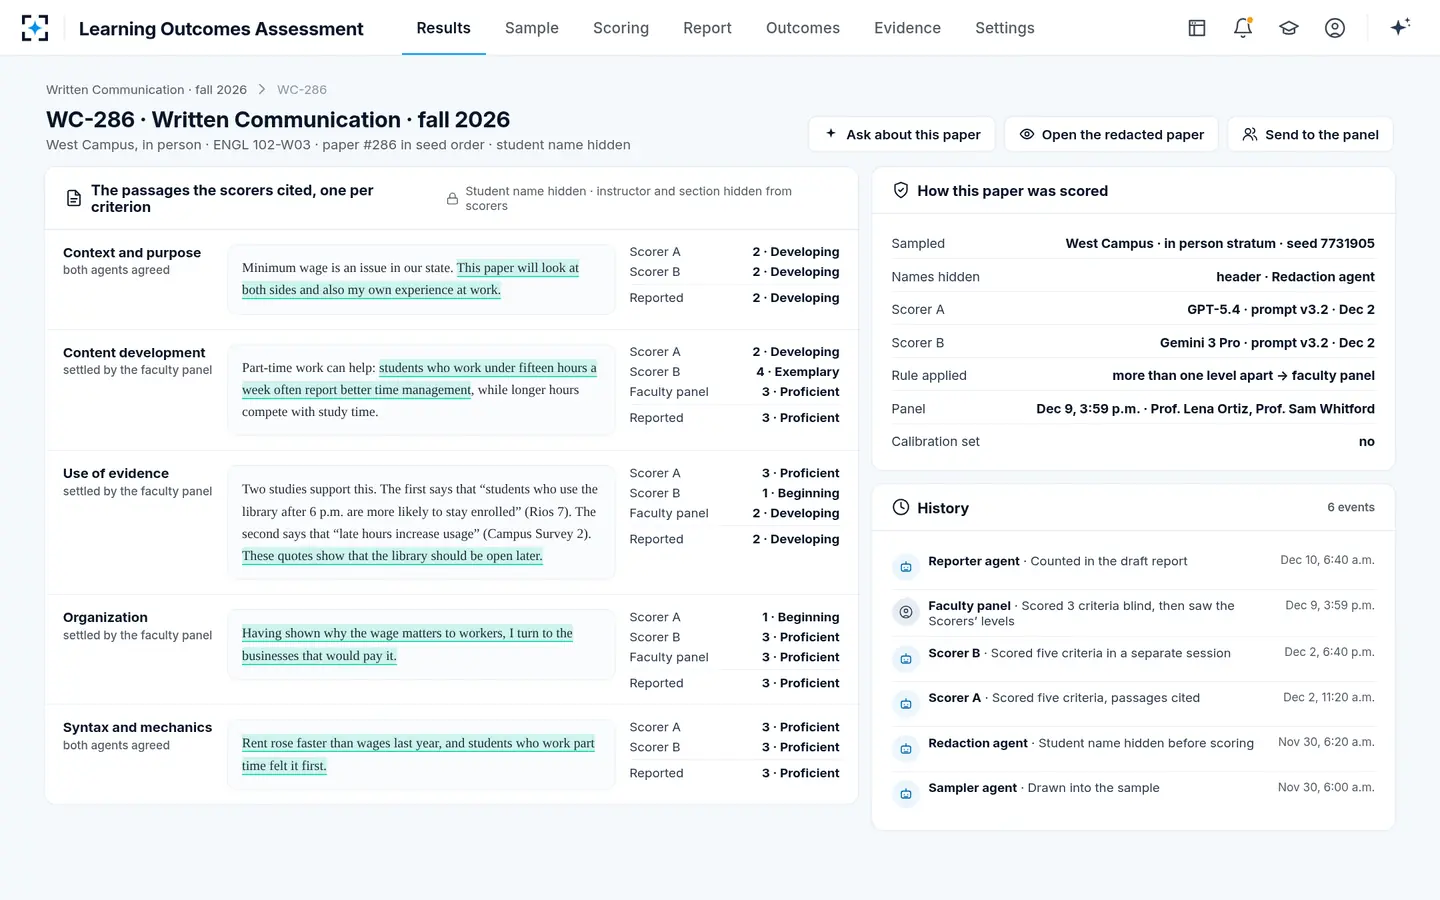Click the '4 · Exemplary' Scorer B score
This screenshot has height=900, width=1440.
point(798,371)
